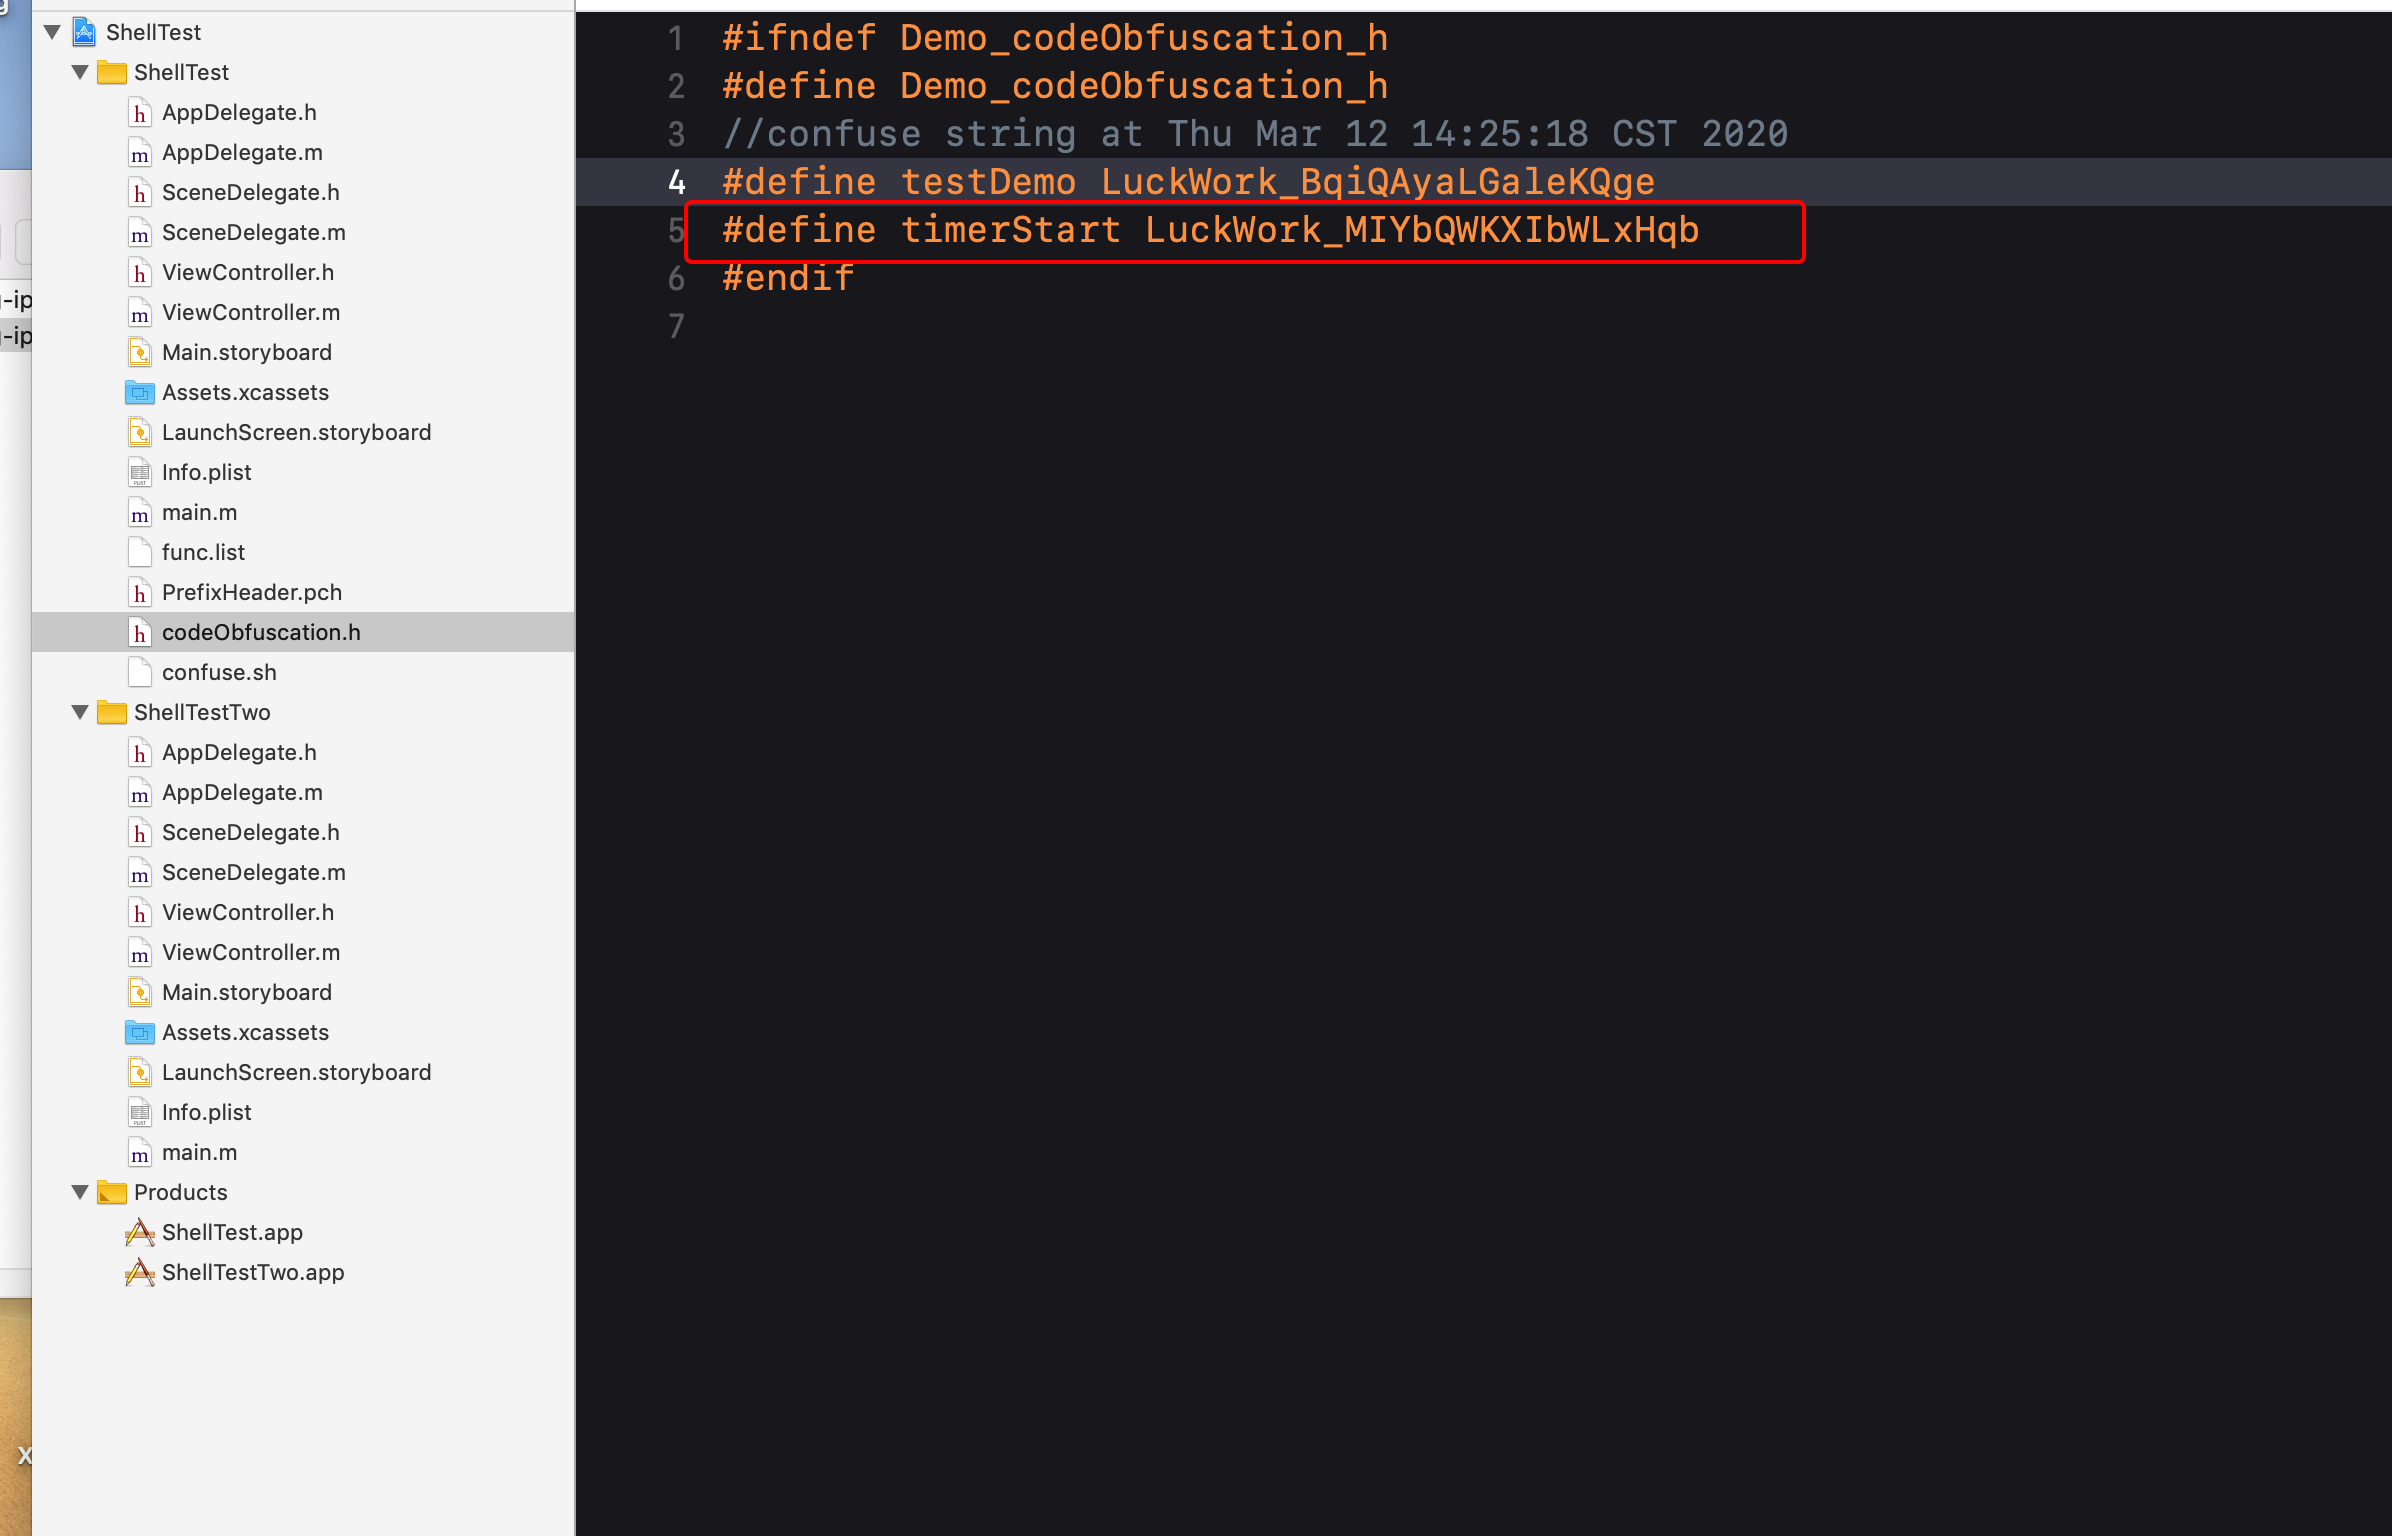2392x1536 pixels.
Task: Click the ShellTest.app product icon
Action: [x=140, y=1232]
